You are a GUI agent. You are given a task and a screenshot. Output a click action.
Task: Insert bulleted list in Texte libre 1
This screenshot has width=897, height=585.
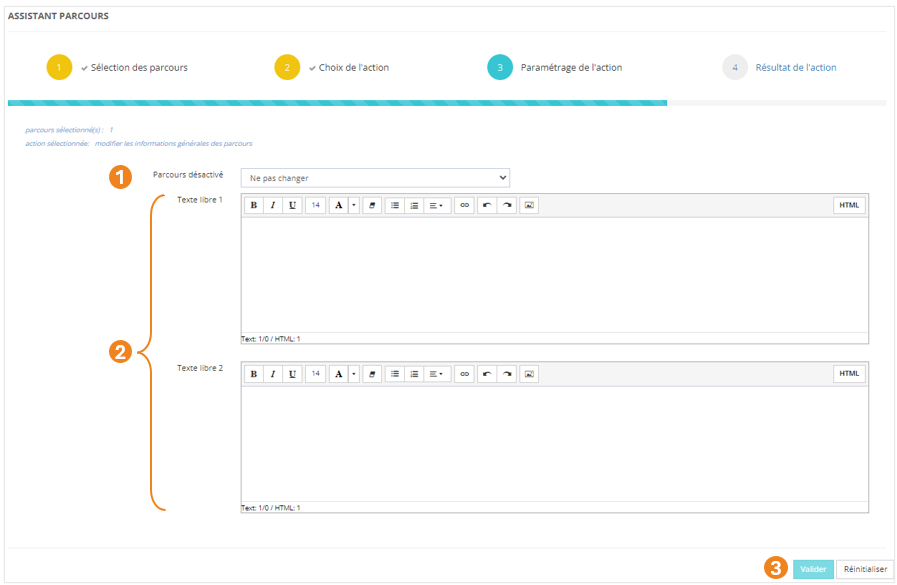point(395,205)
